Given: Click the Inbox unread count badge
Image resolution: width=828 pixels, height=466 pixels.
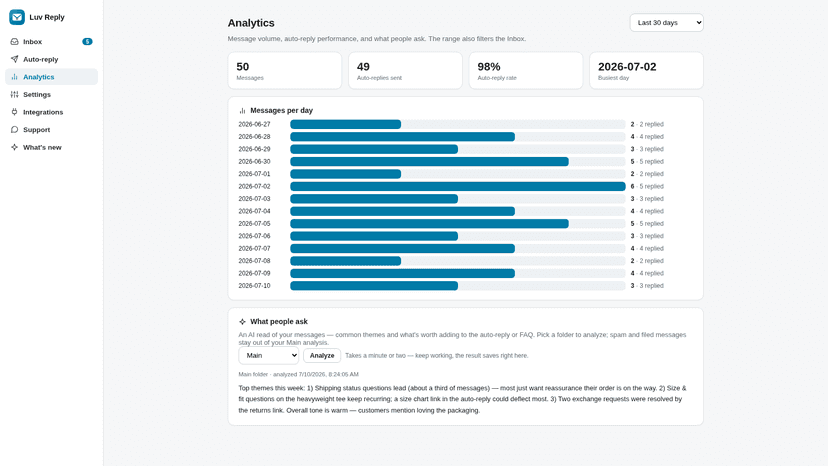Looking at the screenshot, I should tap(87, 42).
